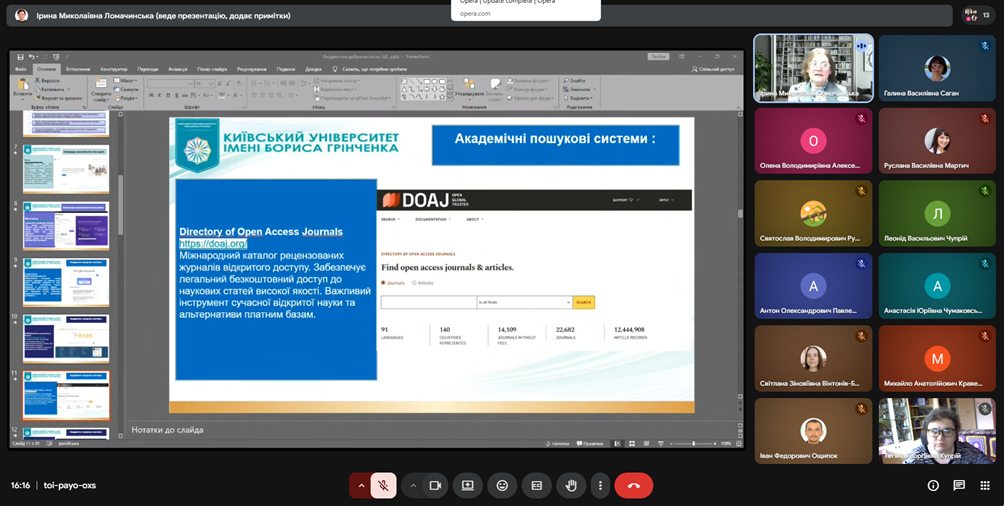The width and height of the screenshot is (1004, 506).
Task: Open the three-dot more options menu
Action: [600, 485]
